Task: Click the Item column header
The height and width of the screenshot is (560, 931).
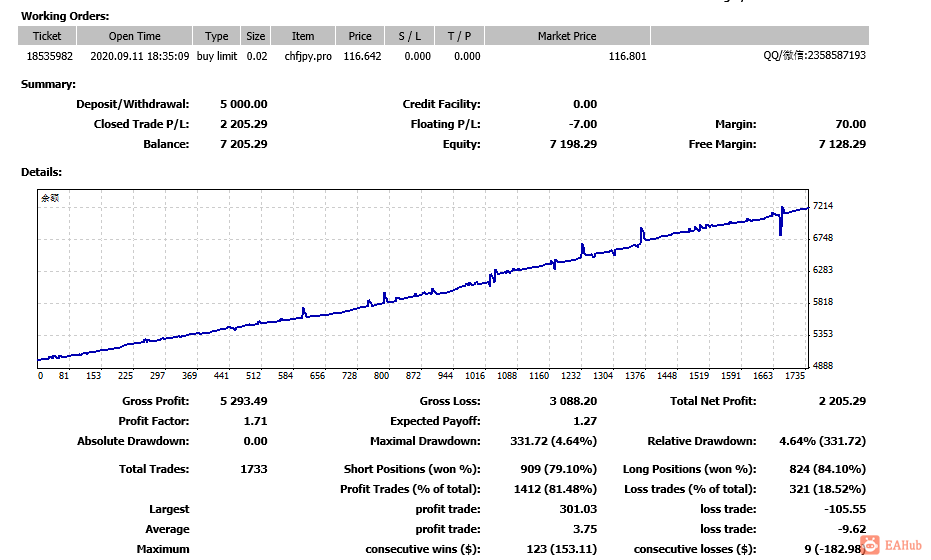Action: click(x=303, y=36)
